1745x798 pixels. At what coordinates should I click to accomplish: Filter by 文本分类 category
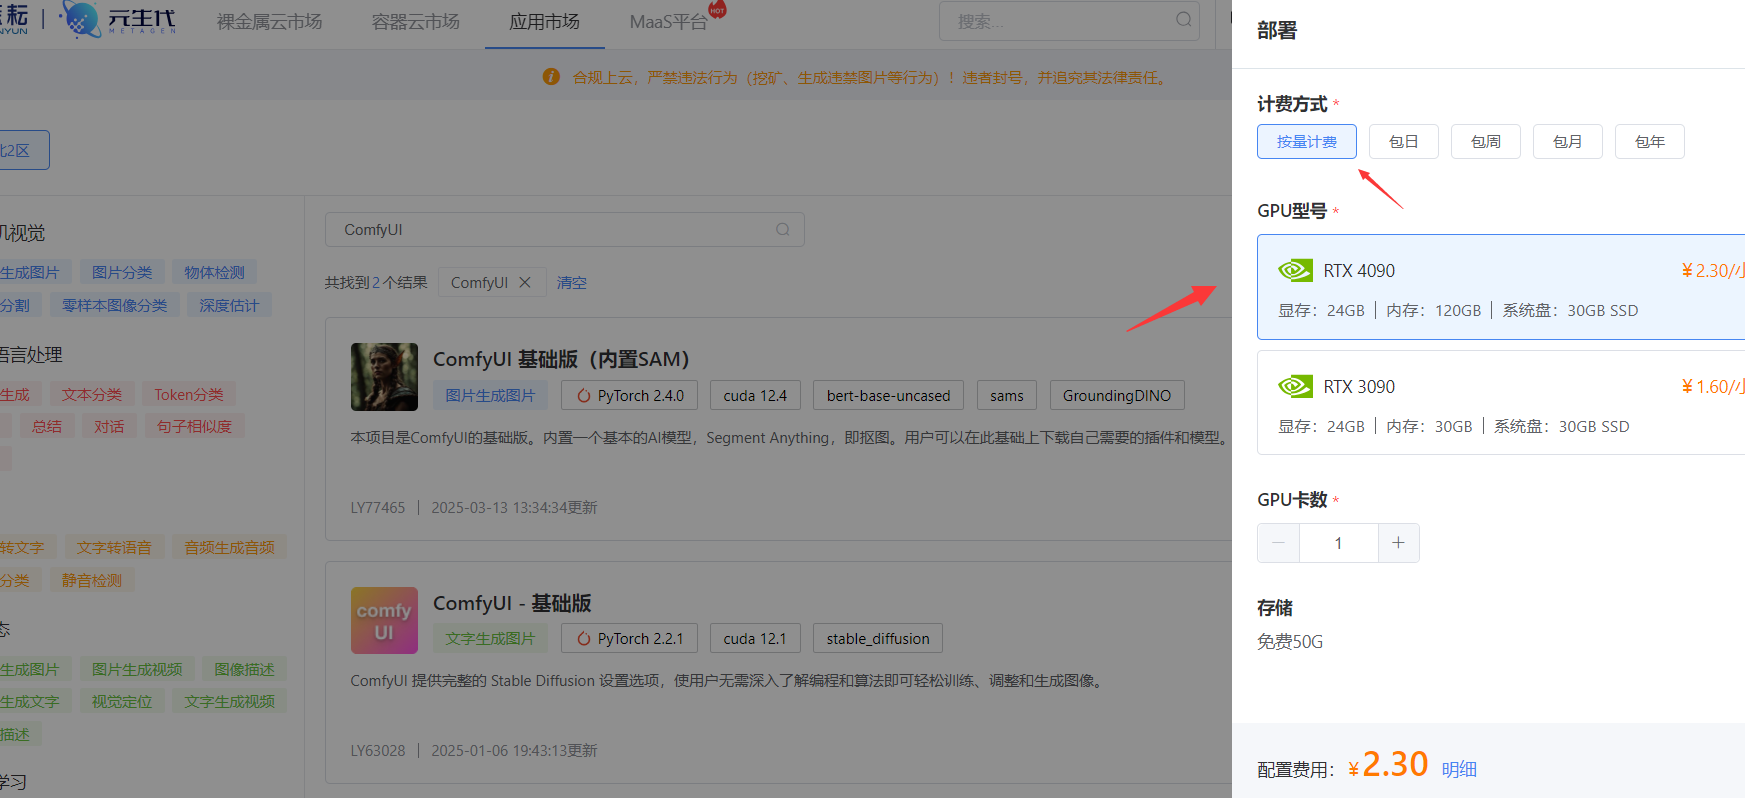point(92,395)
